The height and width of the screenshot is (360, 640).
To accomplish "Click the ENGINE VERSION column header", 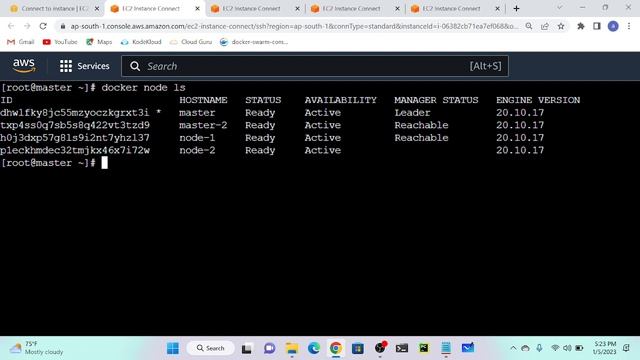I will point(538,100).
